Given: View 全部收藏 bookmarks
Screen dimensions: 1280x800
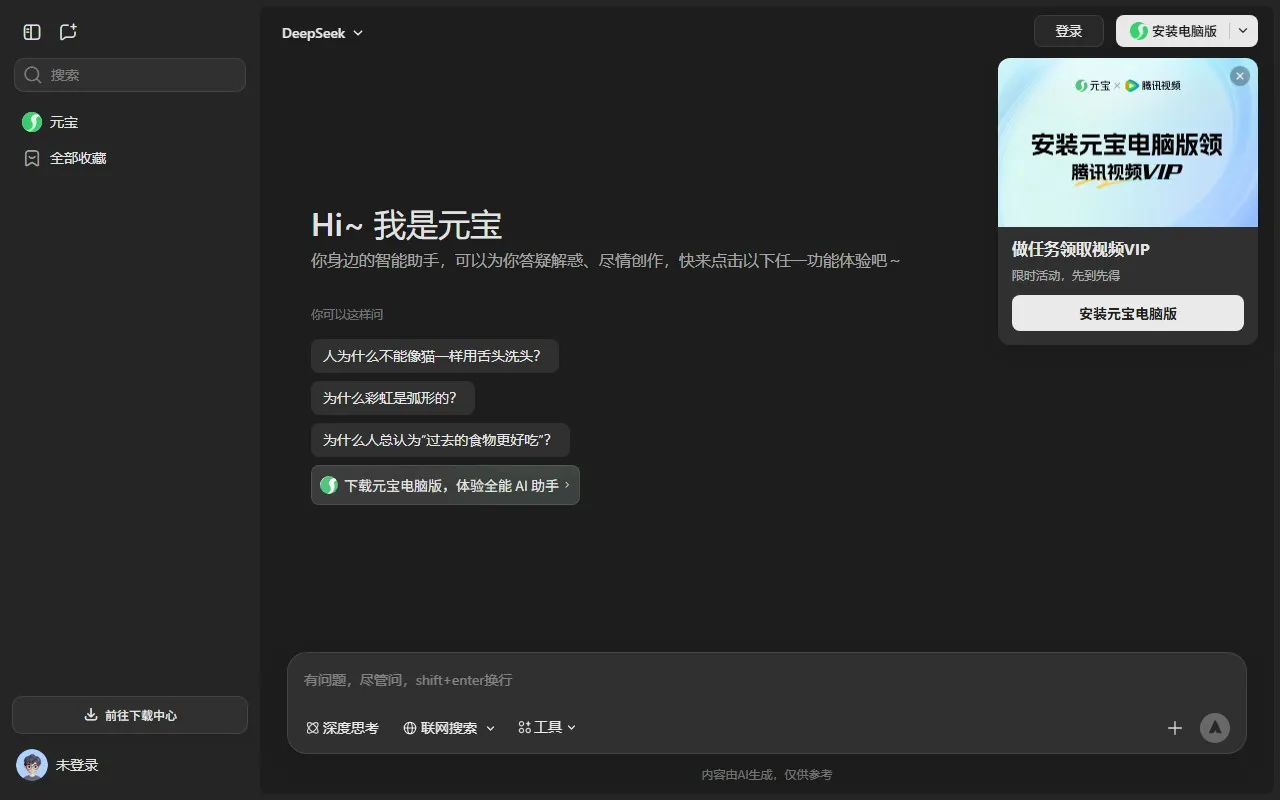Looking at the screenshot, I should (77, 157).
